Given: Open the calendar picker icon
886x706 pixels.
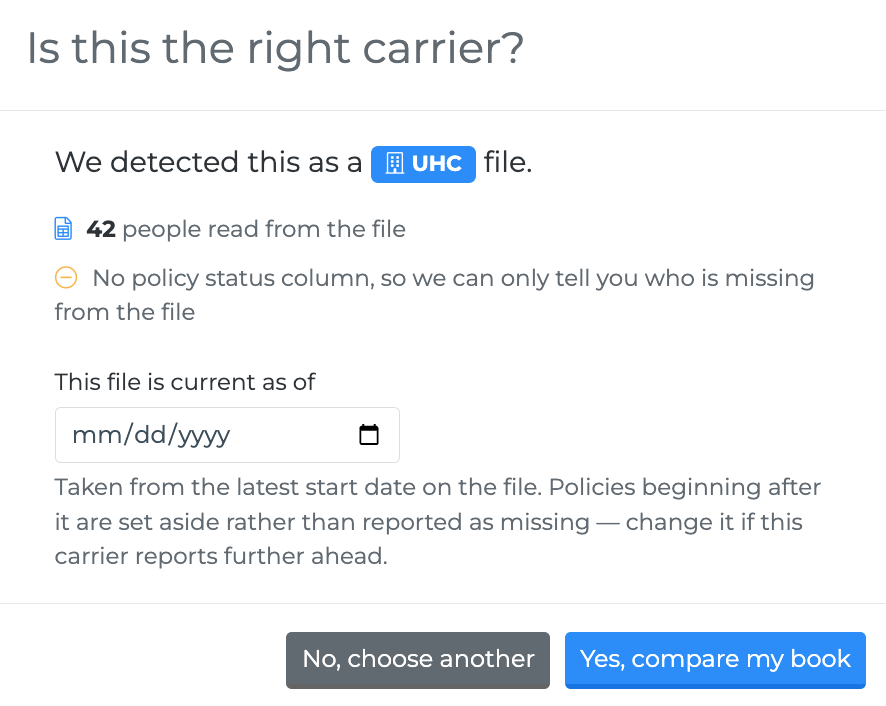Looking at the screenshot, I should [x=369, y=435].
